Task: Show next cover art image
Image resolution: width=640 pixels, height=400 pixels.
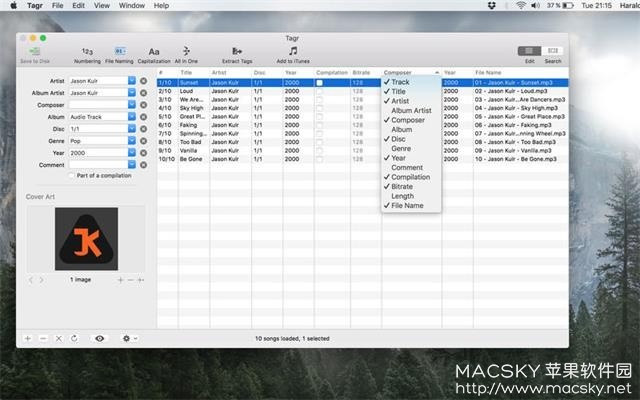Action: tap(41, 280)
